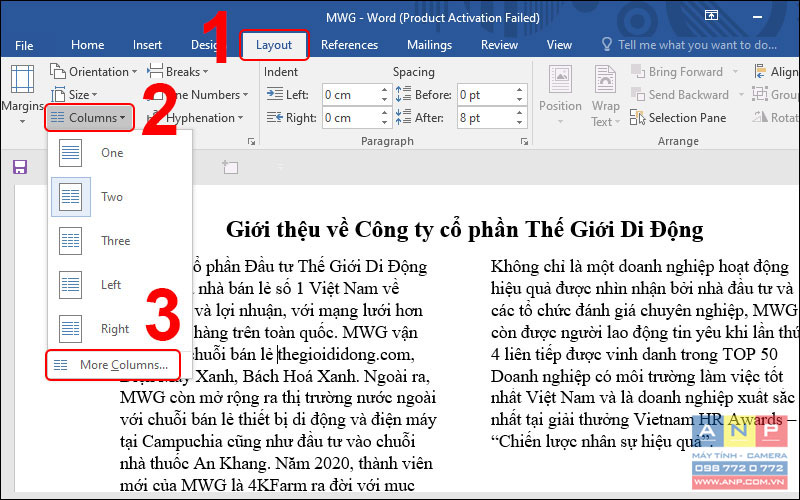
Task: Click the word thegioididong.com in the text
Action: tap(345, 355)
